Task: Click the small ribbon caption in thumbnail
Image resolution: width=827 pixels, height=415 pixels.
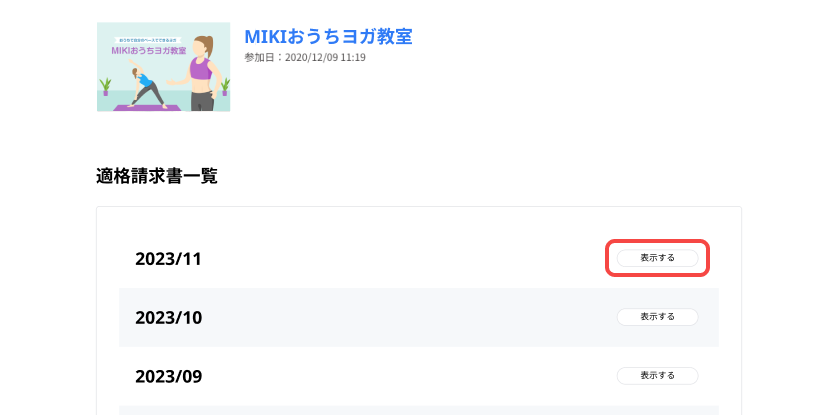Action: click(148, 40)
